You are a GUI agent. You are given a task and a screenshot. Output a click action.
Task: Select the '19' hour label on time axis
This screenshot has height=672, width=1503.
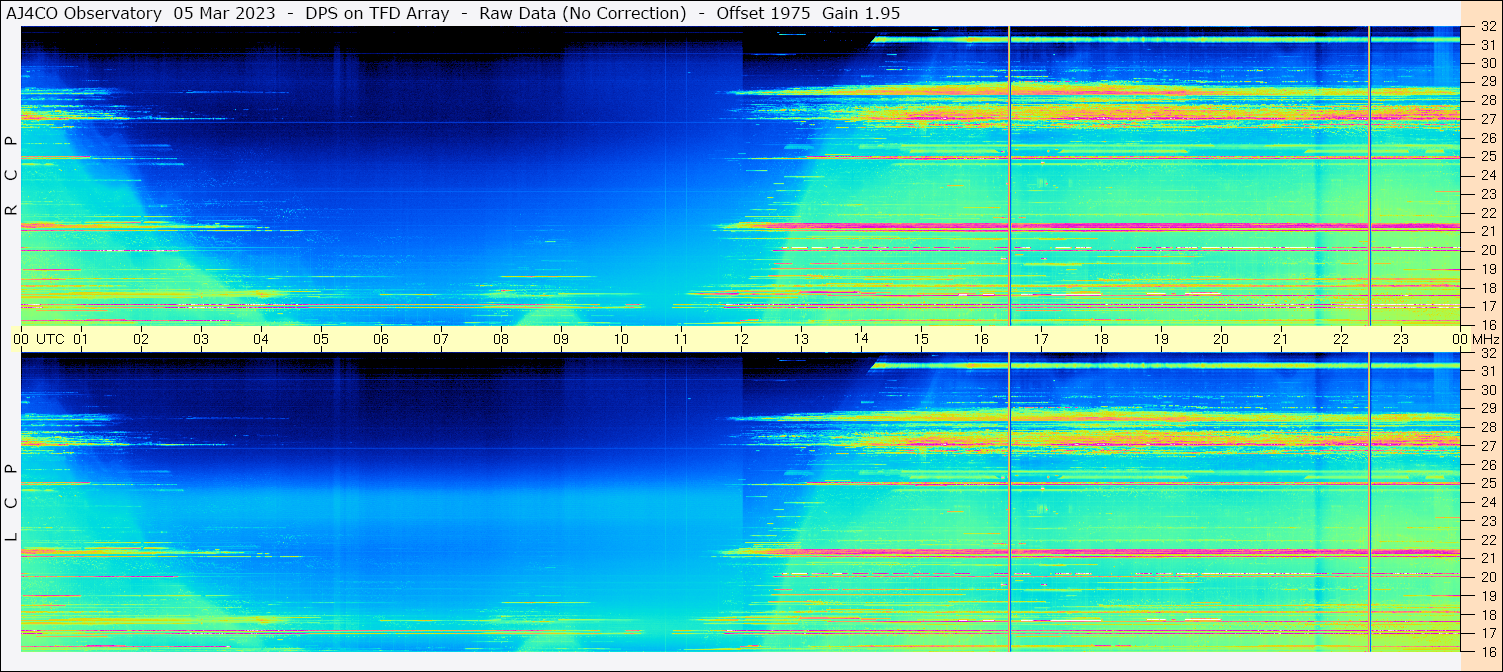click(1161, 339)
